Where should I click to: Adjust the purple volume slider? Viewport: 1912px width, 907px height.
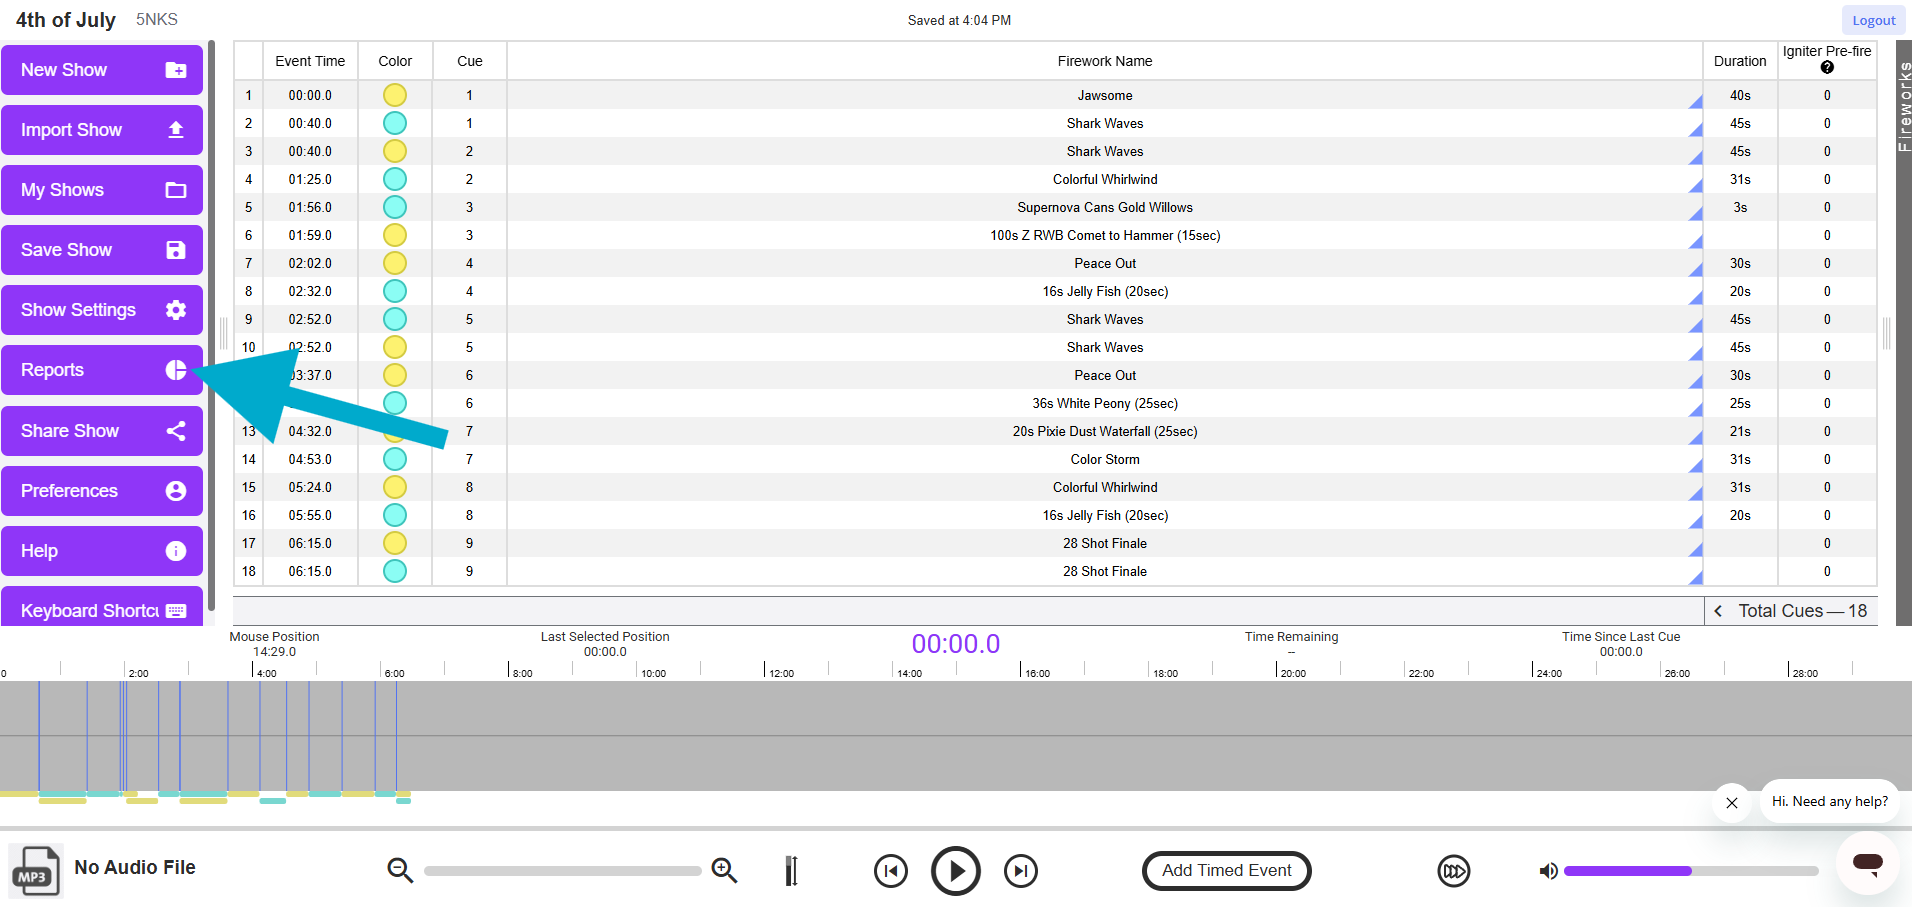coord(1690,871)
